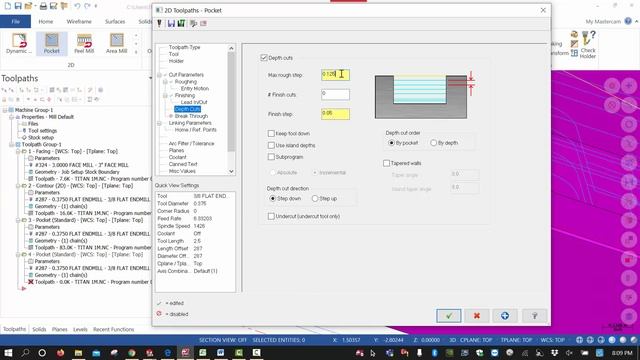Click the Windows search taskbar icon

pyautogui.click(x=25, y=353)
